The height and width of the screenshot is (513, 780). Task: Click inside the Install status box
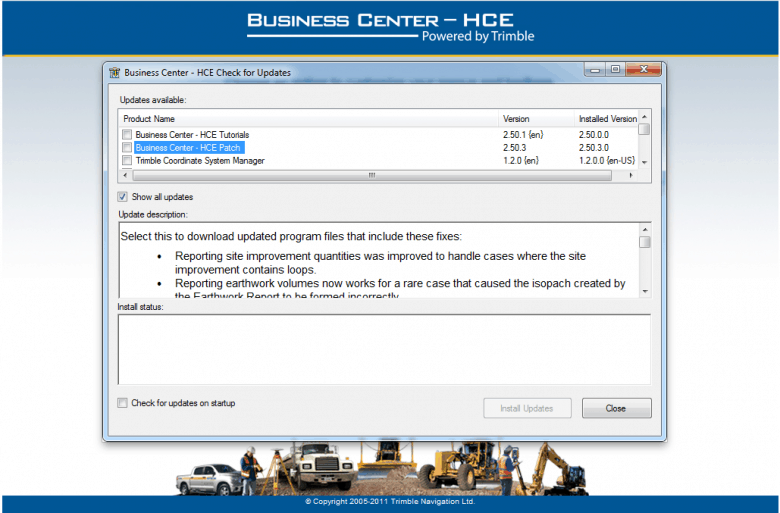point(384,349)
